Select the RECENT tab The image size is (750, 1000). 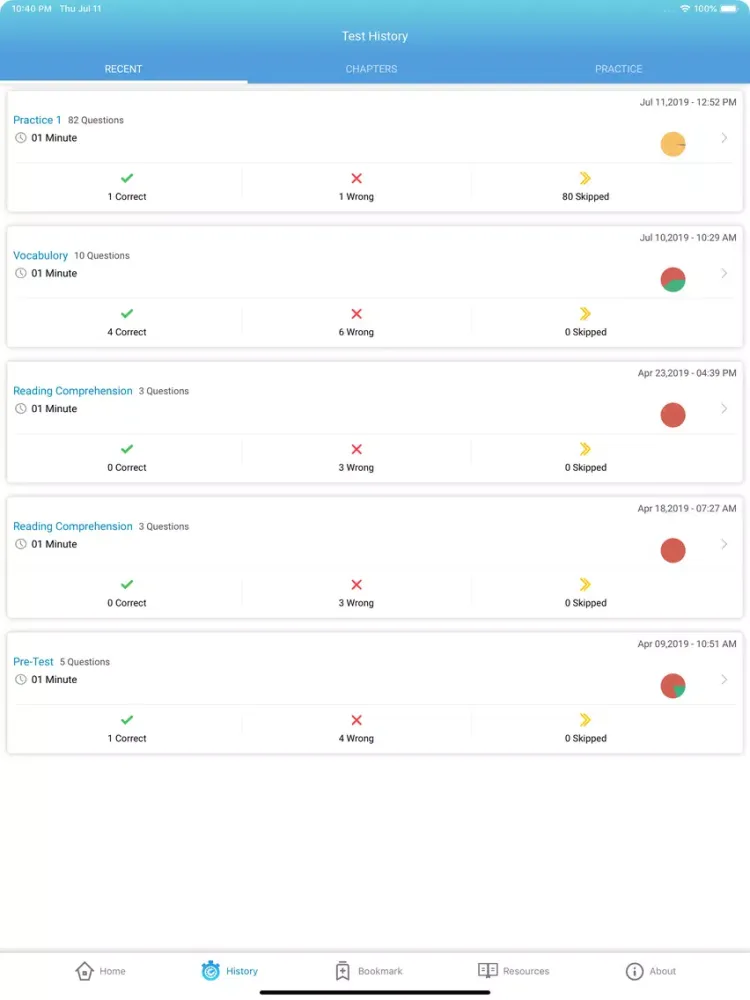click(x=123, y=69)
